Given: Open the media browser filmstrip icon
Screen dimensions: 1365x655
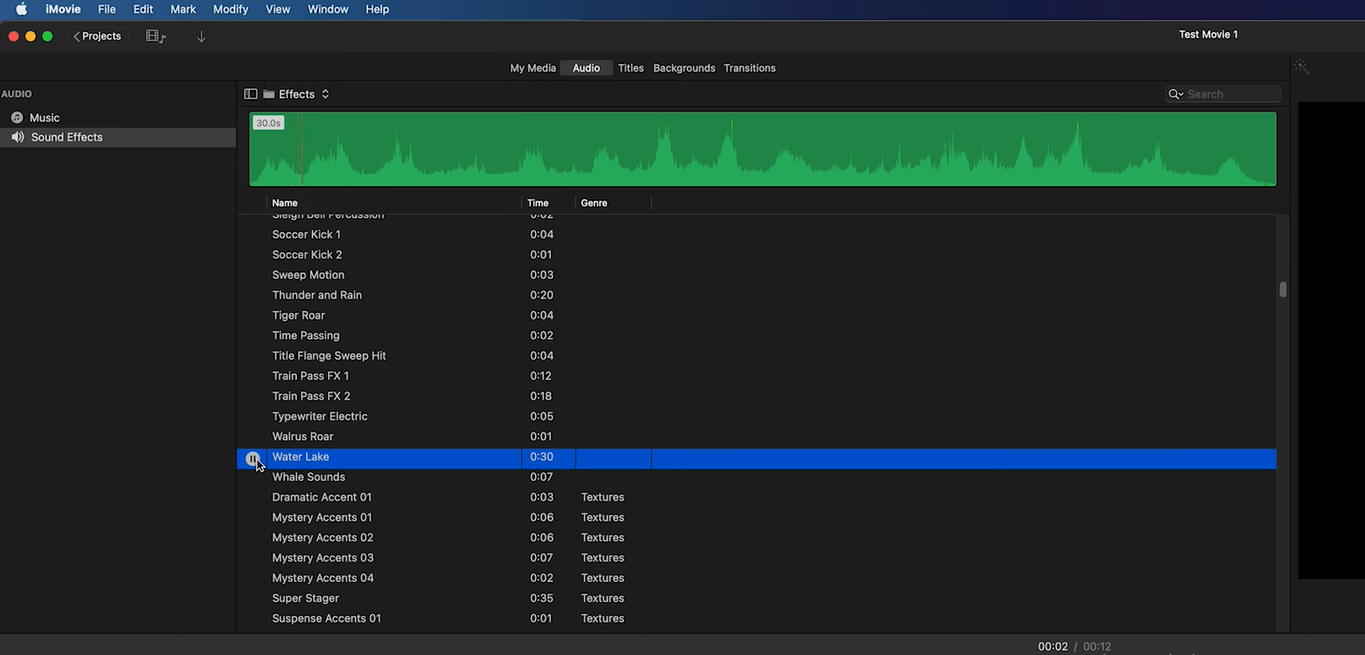Looking at the screenshot, I should click(x=156, y=36).
